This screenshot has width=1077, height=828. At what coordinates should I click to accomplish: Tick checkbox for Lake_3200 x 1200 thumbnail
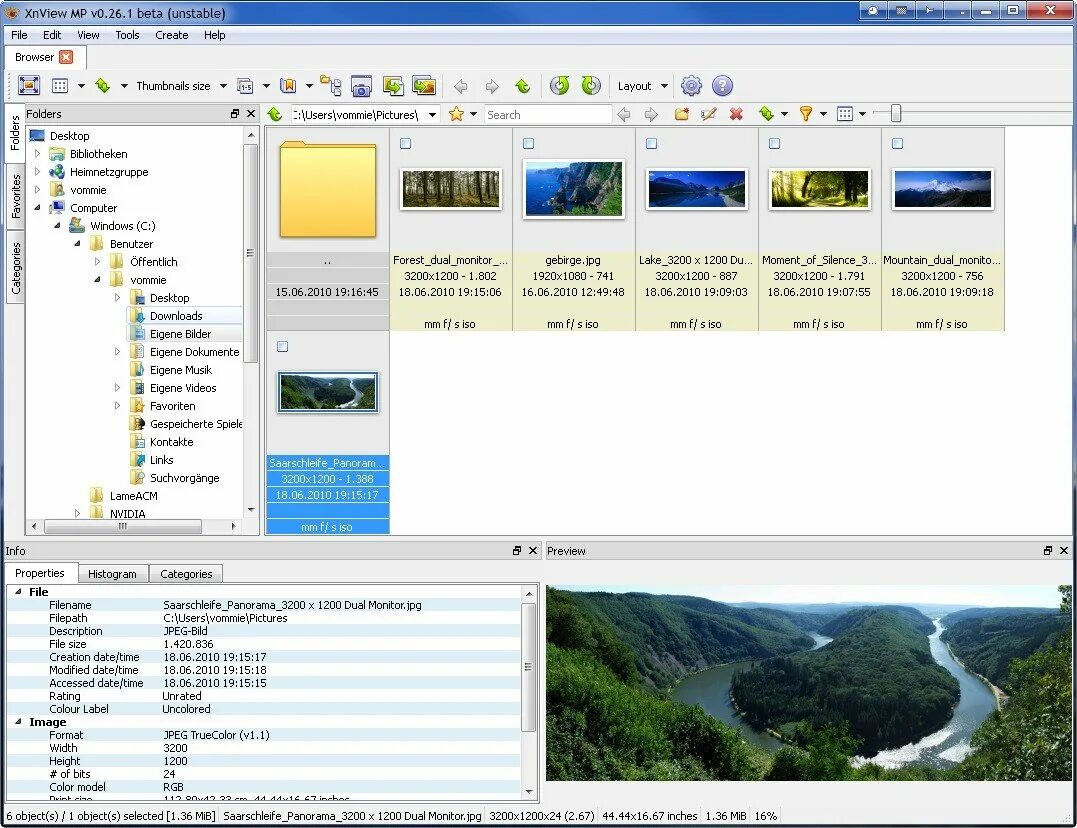click(651, 144)
